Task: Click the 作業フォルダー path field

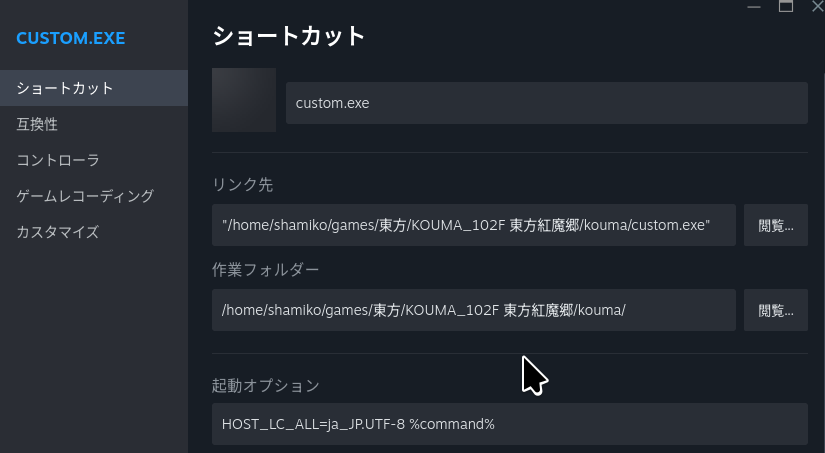Action: pyautogui.click(x=474, y=310)
